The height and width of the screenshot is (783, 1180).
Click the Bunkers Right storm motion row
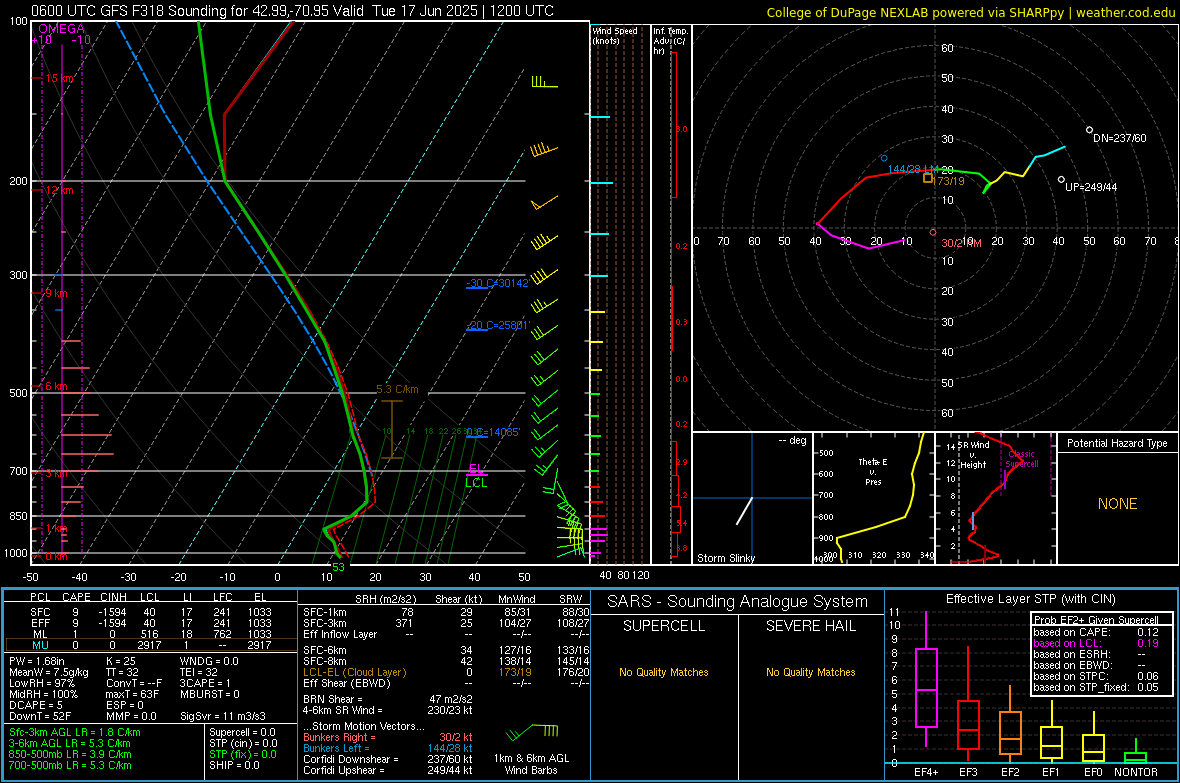pos(388,737)
